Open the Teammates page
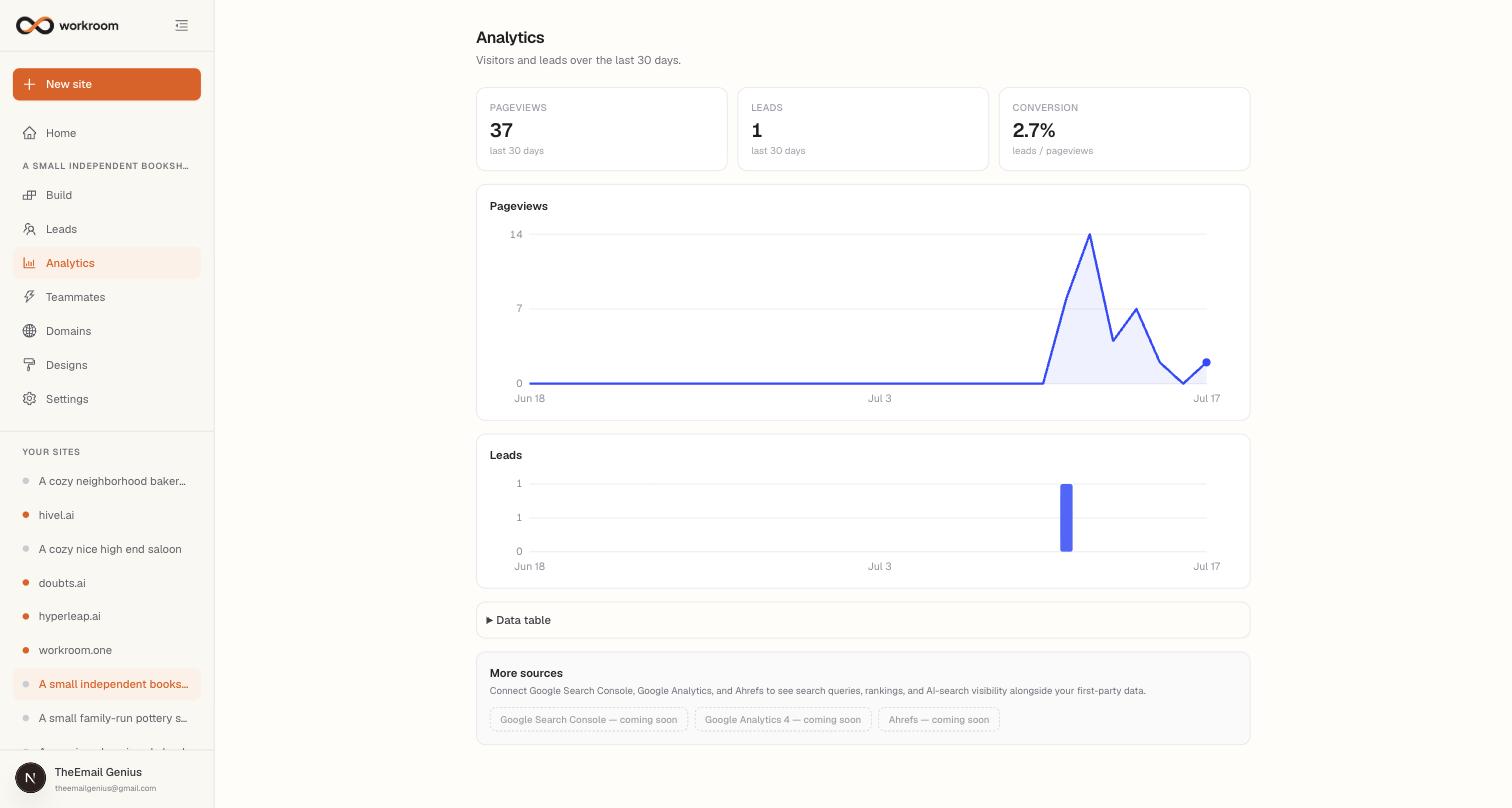The image size is (1512, 808). coord(107,297)
